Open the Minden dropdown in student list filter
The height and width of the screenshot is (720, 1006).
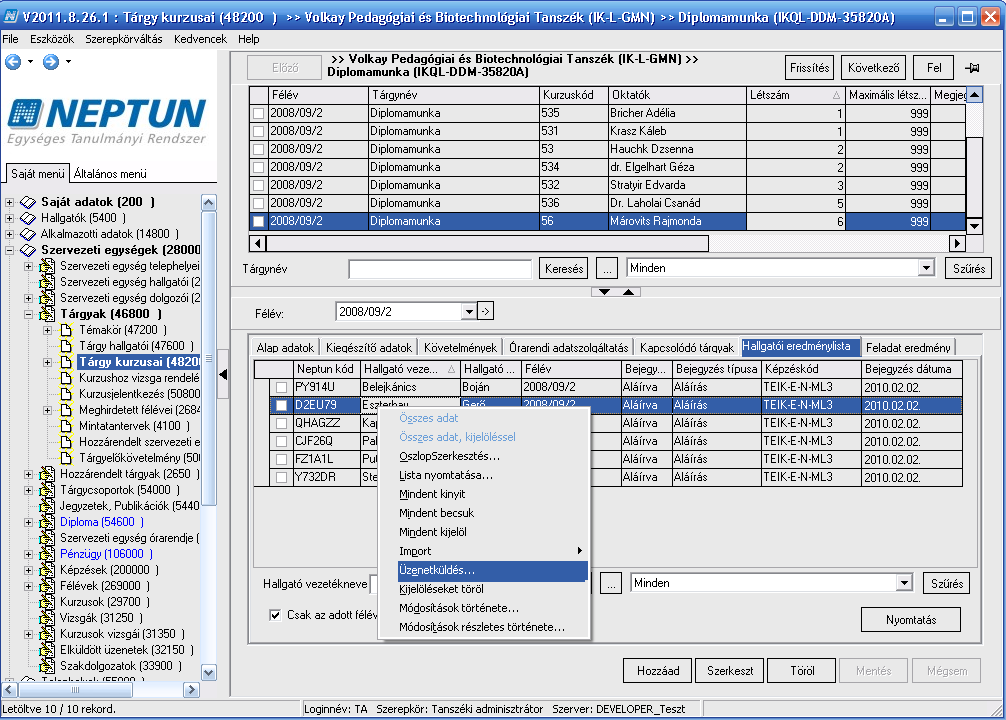tap(904, 583)
